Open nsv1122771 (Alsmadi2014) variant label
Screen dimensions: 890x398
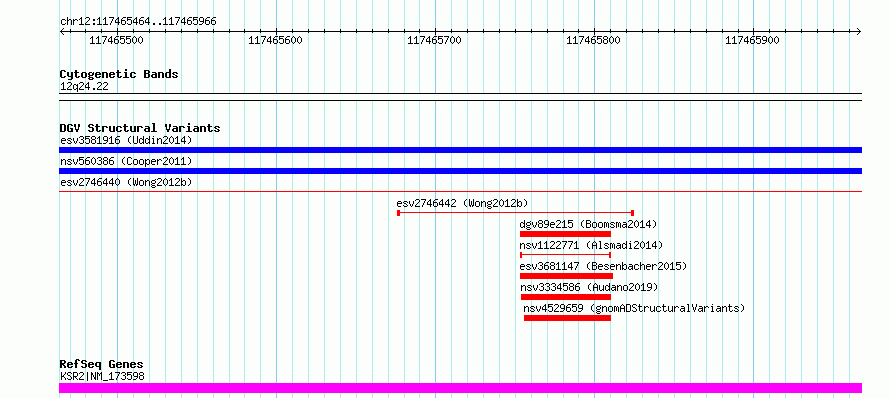(591, 245)
